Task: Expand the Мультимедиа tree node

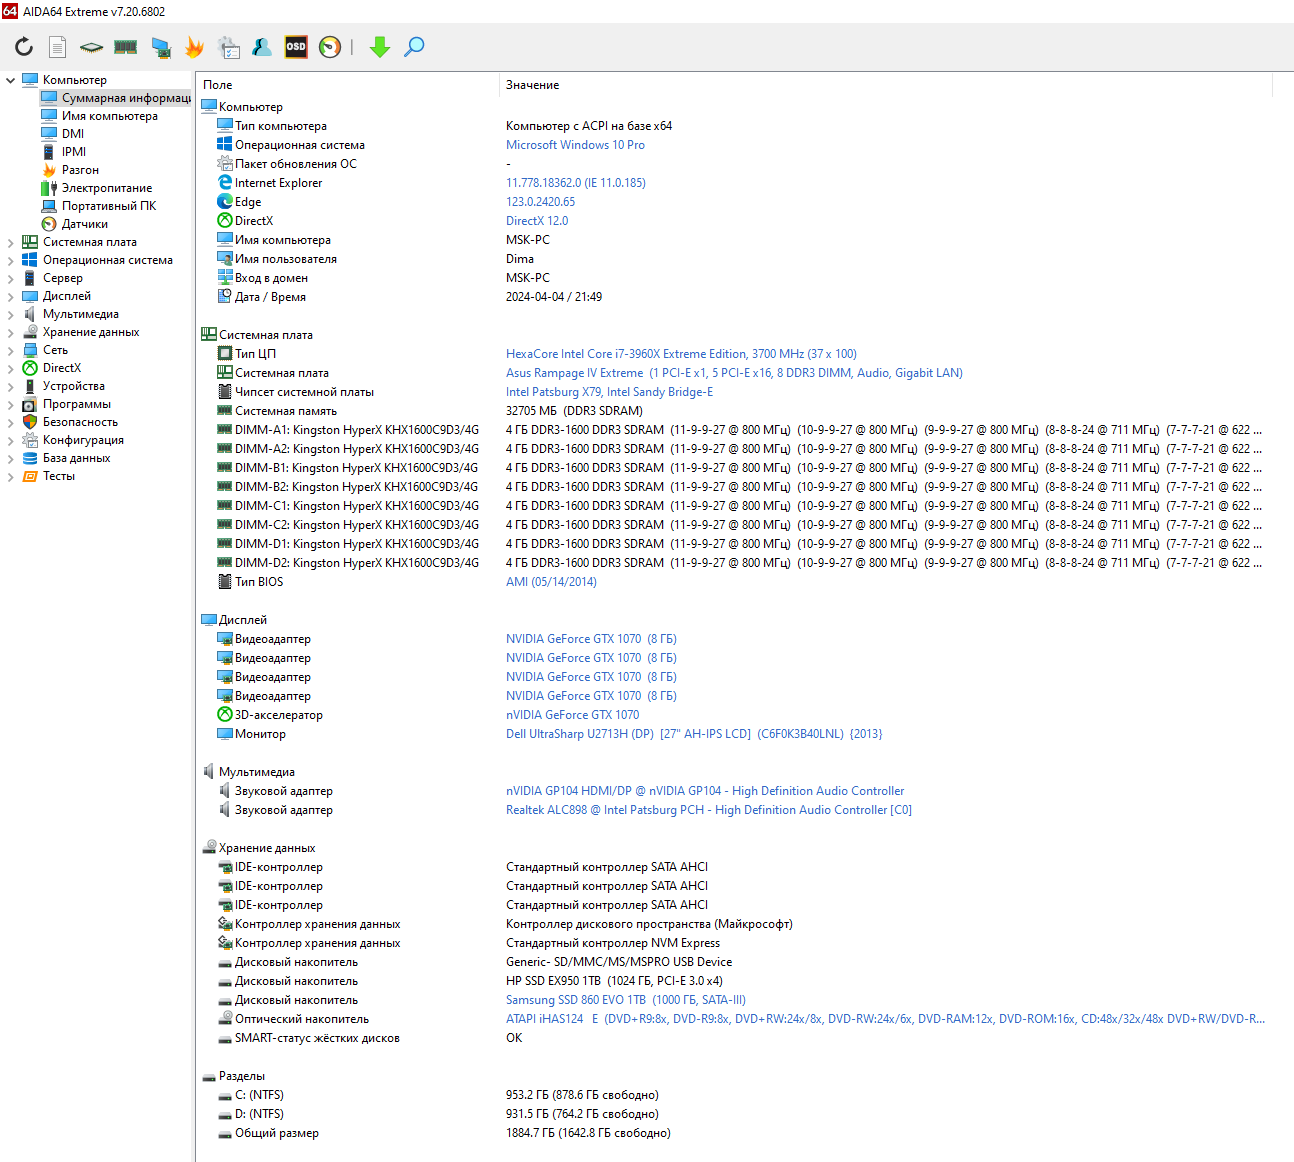Action: (x=10, y=314)
